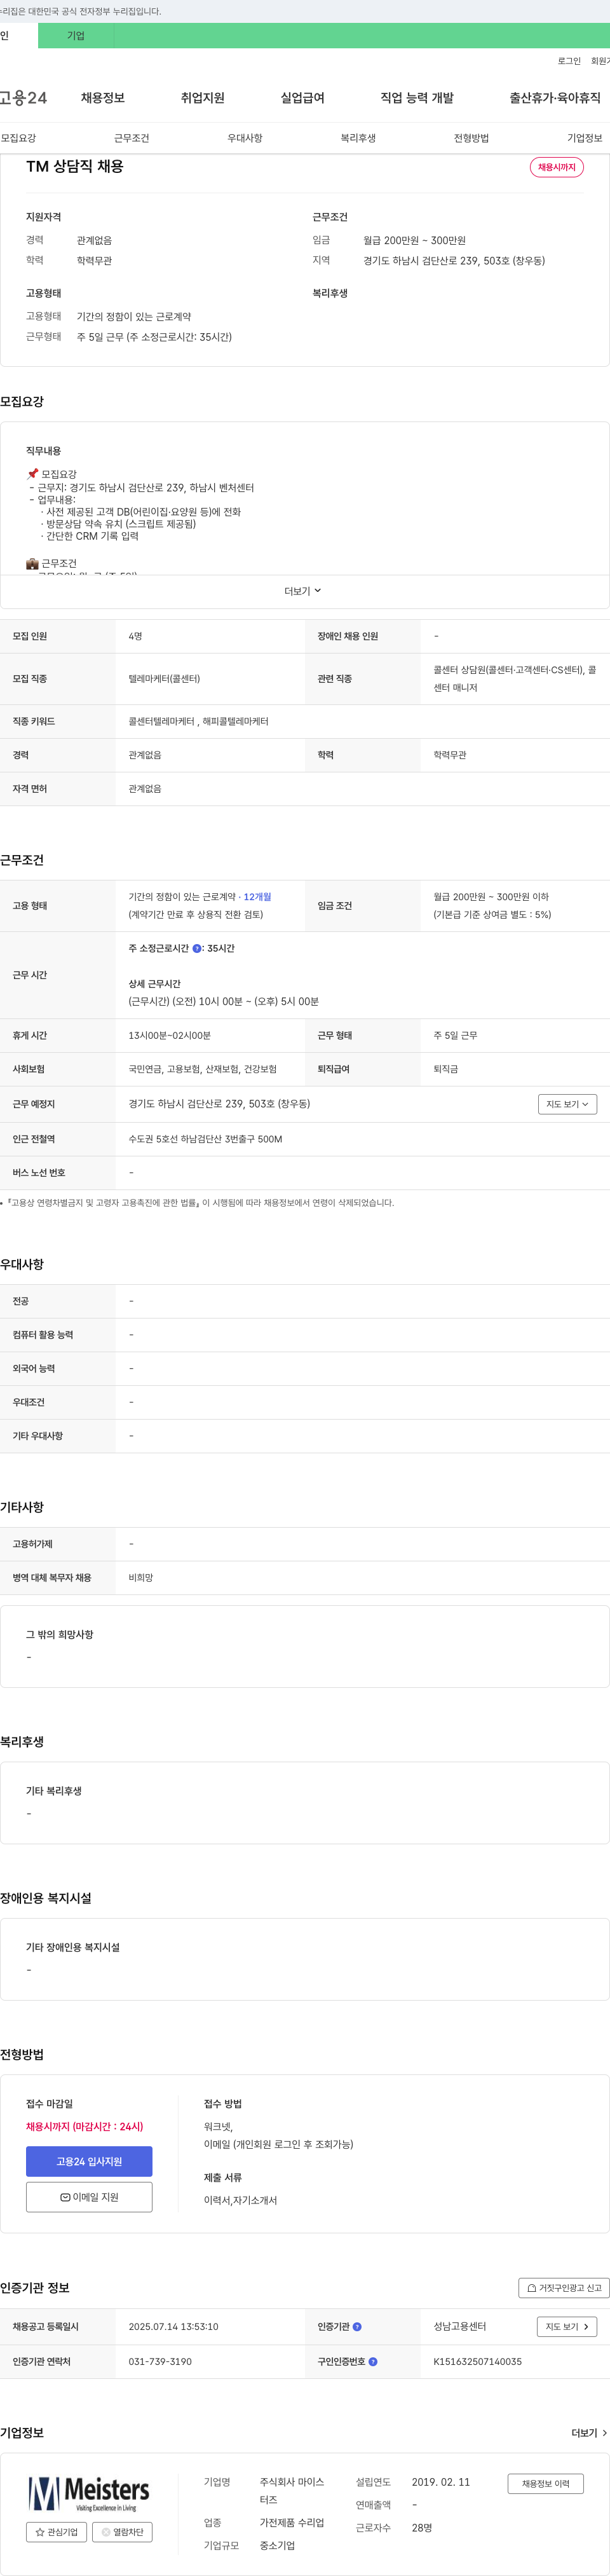610x2576 pixels.
Task: Click founding date 2019. 02. 11
Action: click(x=440, y=2482)
